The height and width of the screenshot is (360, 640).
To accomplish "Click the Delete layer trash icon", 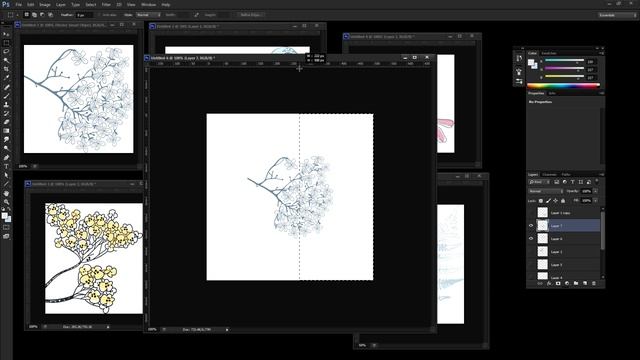I will 594,283.
